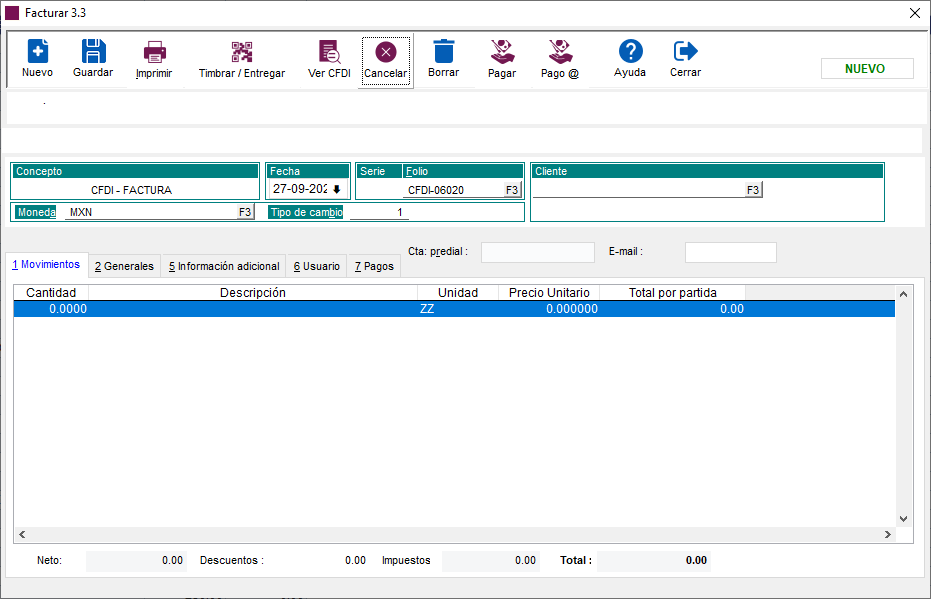Image resolution: width=931 pixels, height=599 pixels.
Task: Click the Folio CFDI-06020 field
Action: (454, 190)
